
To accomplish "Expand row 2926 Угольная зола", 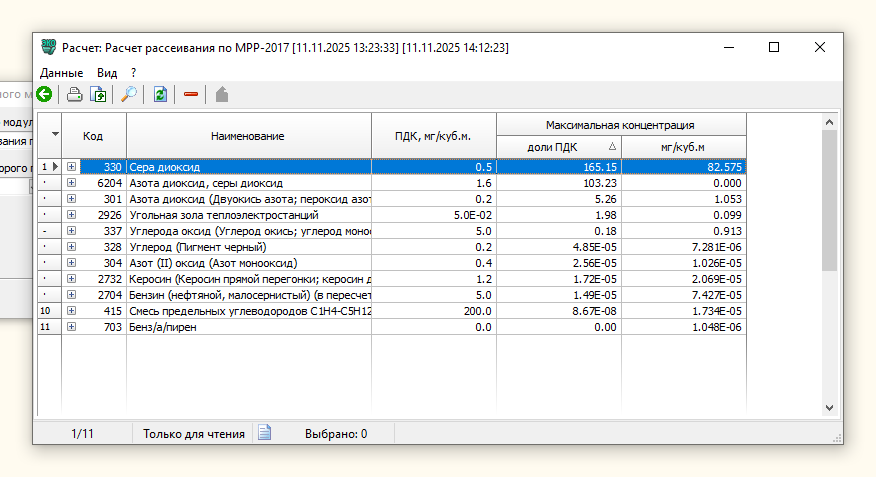I will point(71,215).
